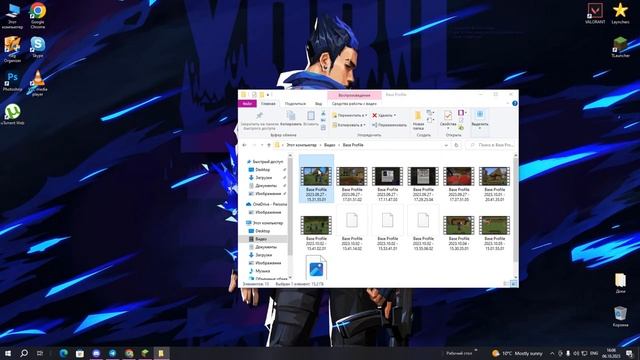The height and width of the screenshot is (360, 640).
Task: Open Копировать в dropdown in ribbon
Action: [349, 125]
